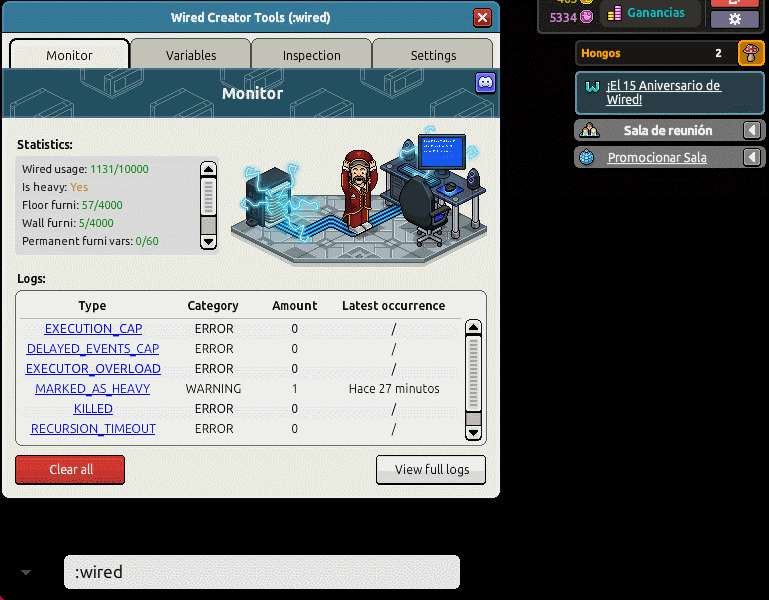Open the MARKED_AS_HEAVY log link
The width and height of the screenshot is (769, 600).
click(92, 389)
